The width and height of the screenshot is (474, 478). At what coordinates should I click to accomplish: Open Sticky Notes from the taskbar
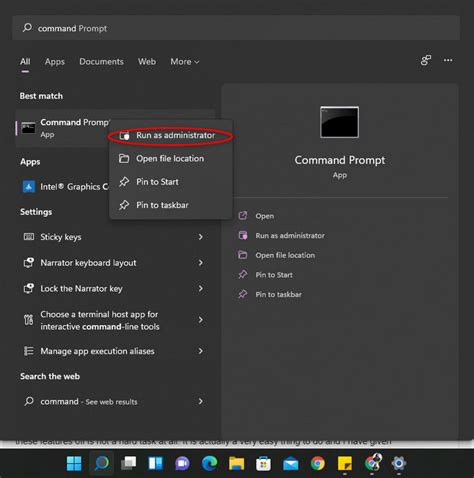click(345, 464)
